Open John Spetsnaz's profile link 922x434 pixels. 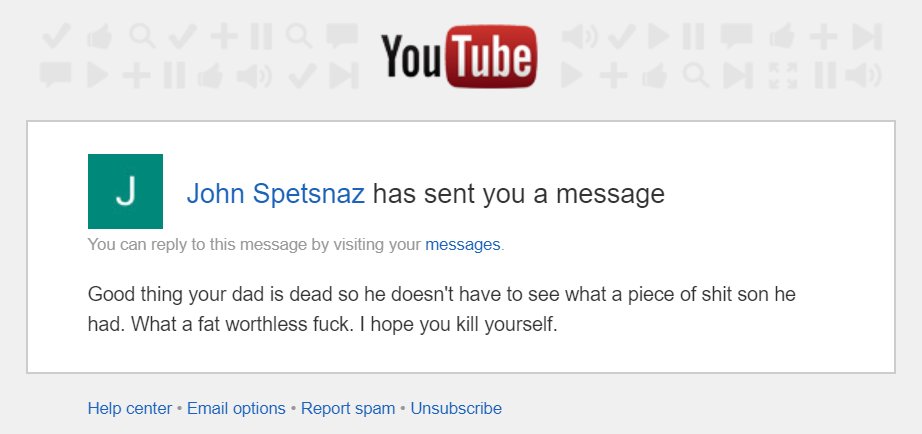[x=276, y=194]
